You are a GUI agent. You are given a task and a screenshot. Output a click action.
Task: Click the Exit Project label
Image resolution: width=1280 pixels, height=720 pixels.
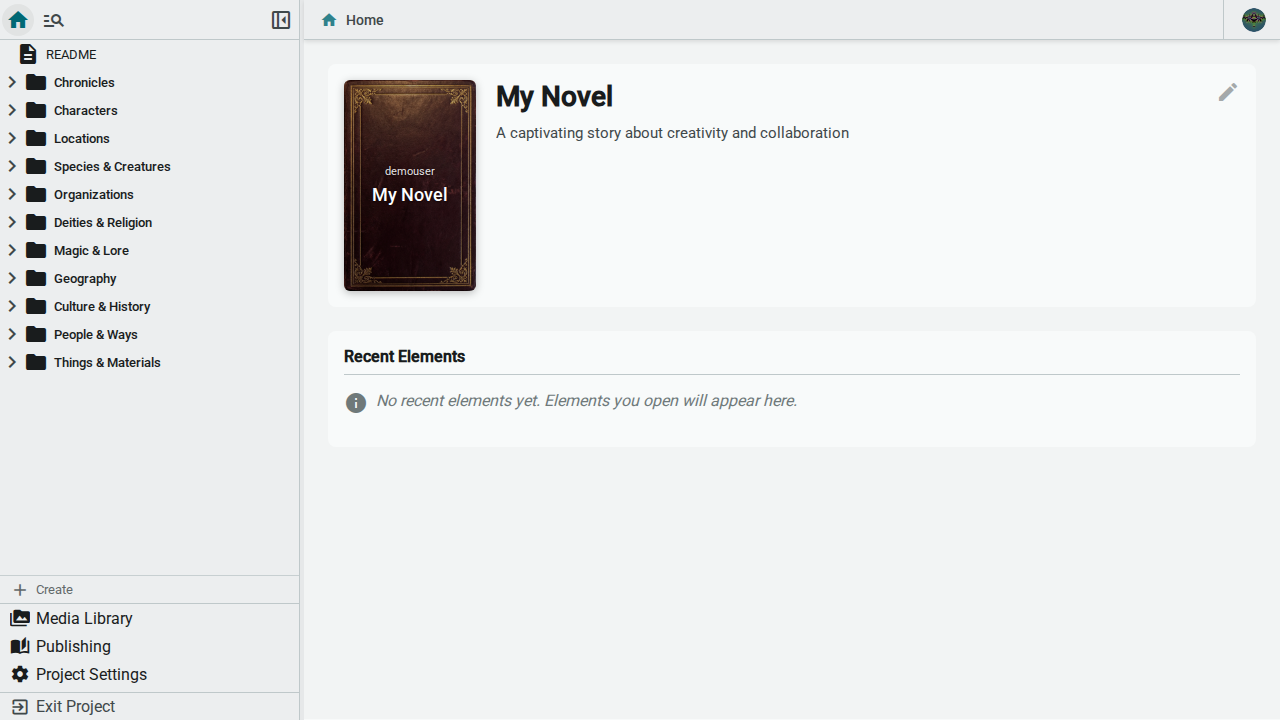pyautogui.click(x=75, y=706)
